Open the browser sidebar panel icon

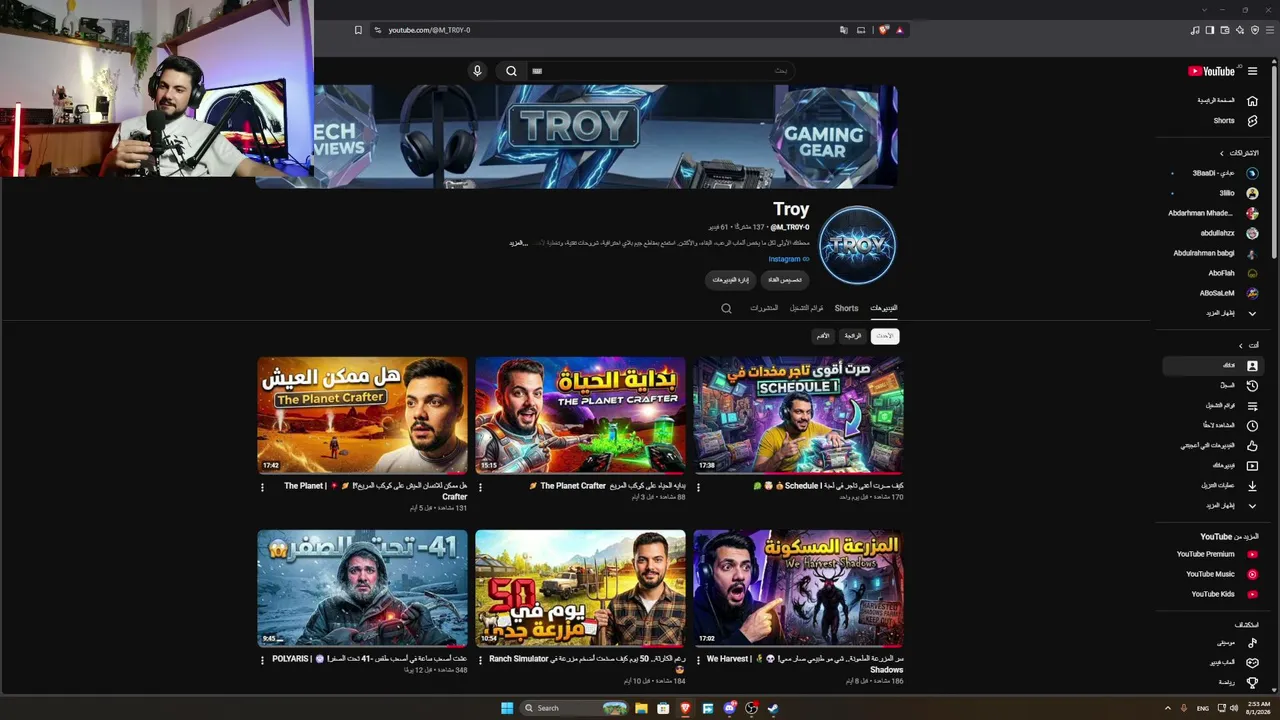1210,30
